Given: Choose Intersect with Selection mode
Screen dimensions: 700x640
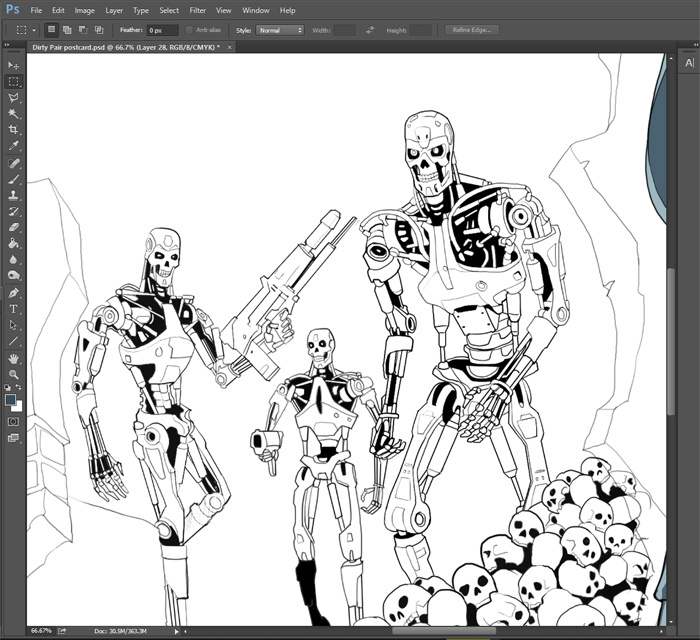Looking at the screenshot, I should coord(99,30).
